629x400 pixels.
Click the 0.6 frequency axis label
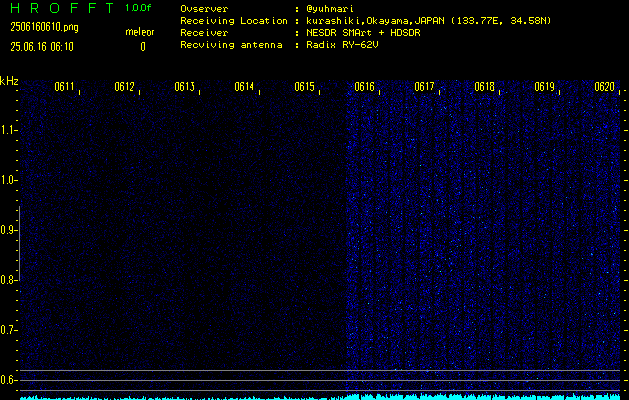8,380
